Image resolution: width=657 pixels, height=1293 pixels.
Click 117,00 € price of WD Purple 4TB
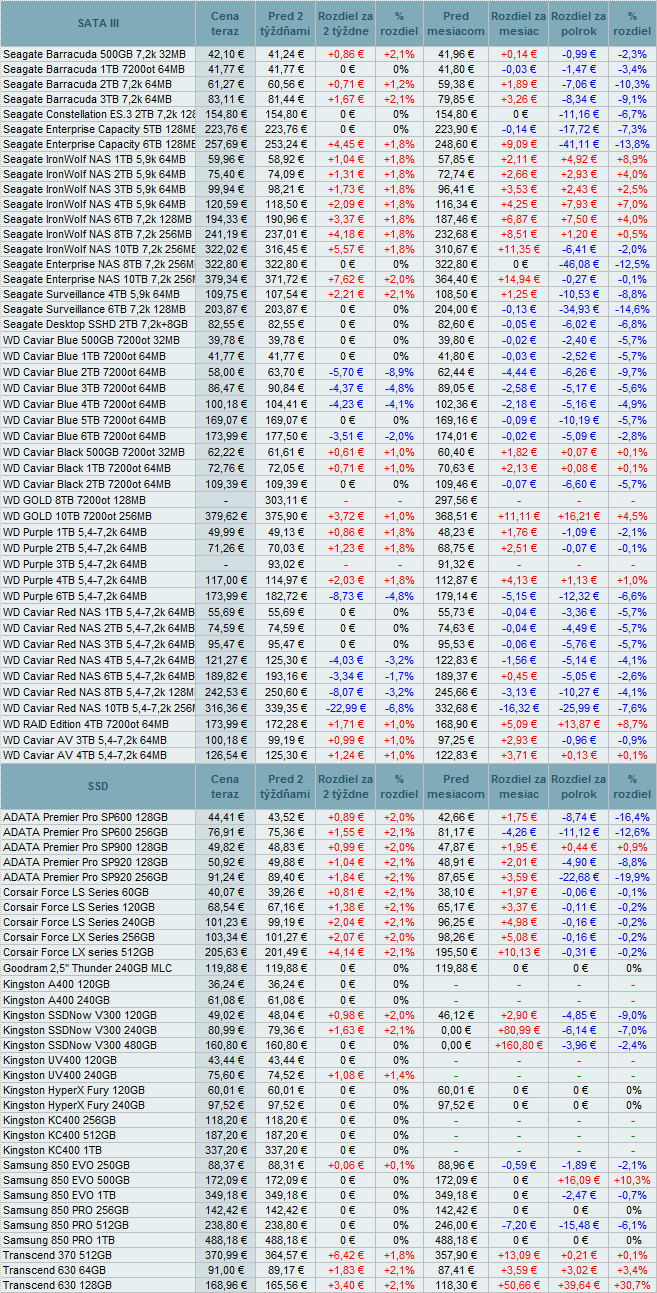[x=226, y=580]
